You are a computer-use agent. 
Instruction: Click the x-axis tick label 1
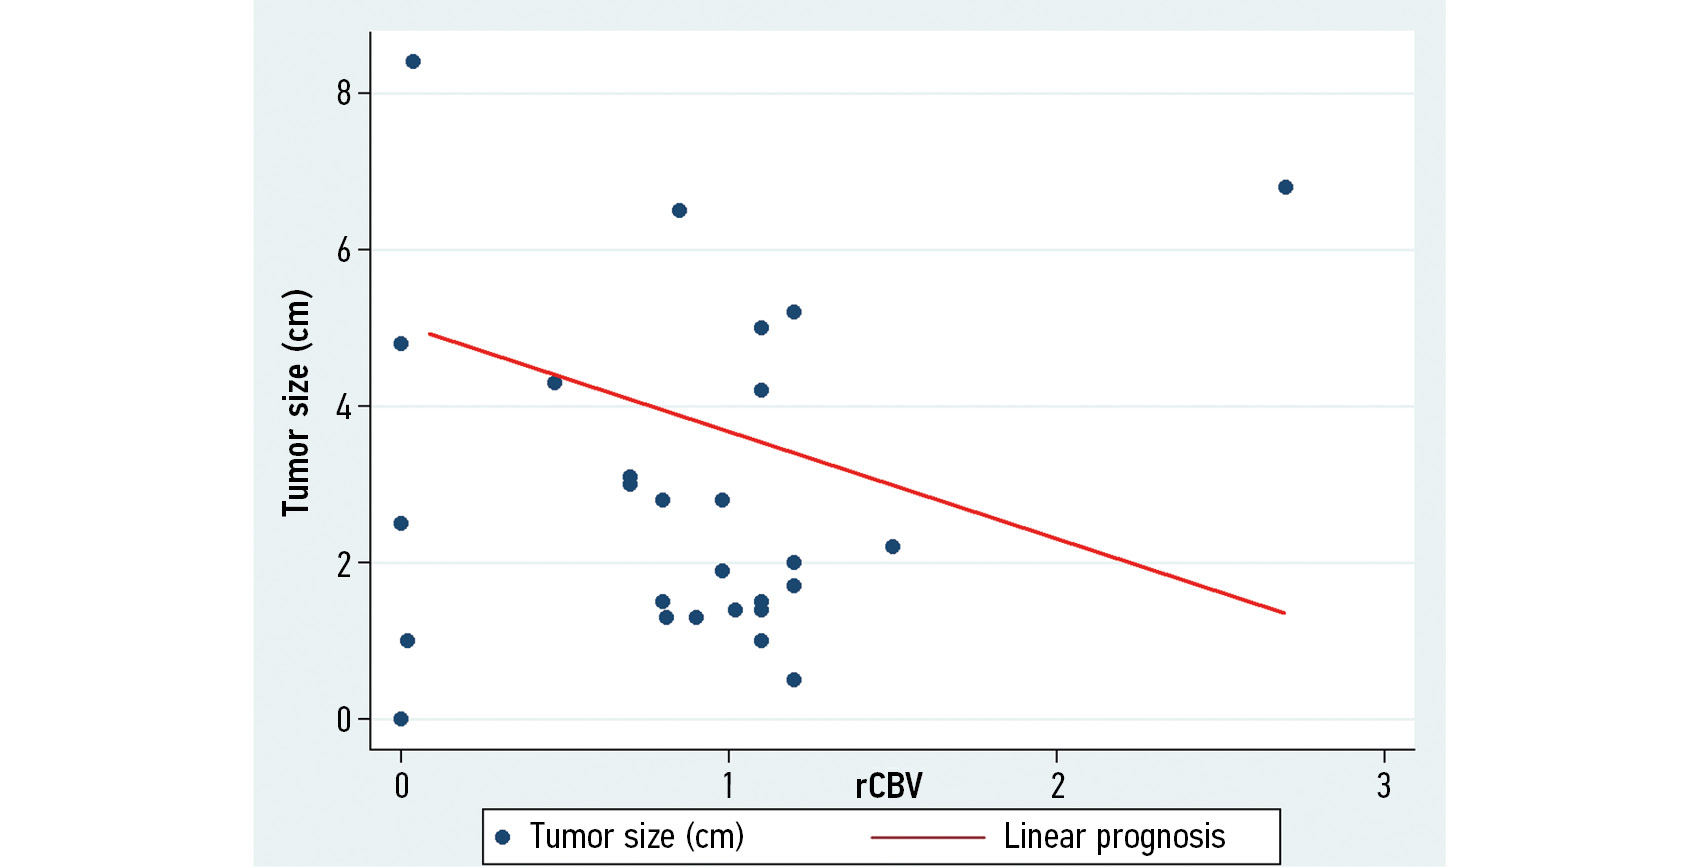(x=728, y=786)
